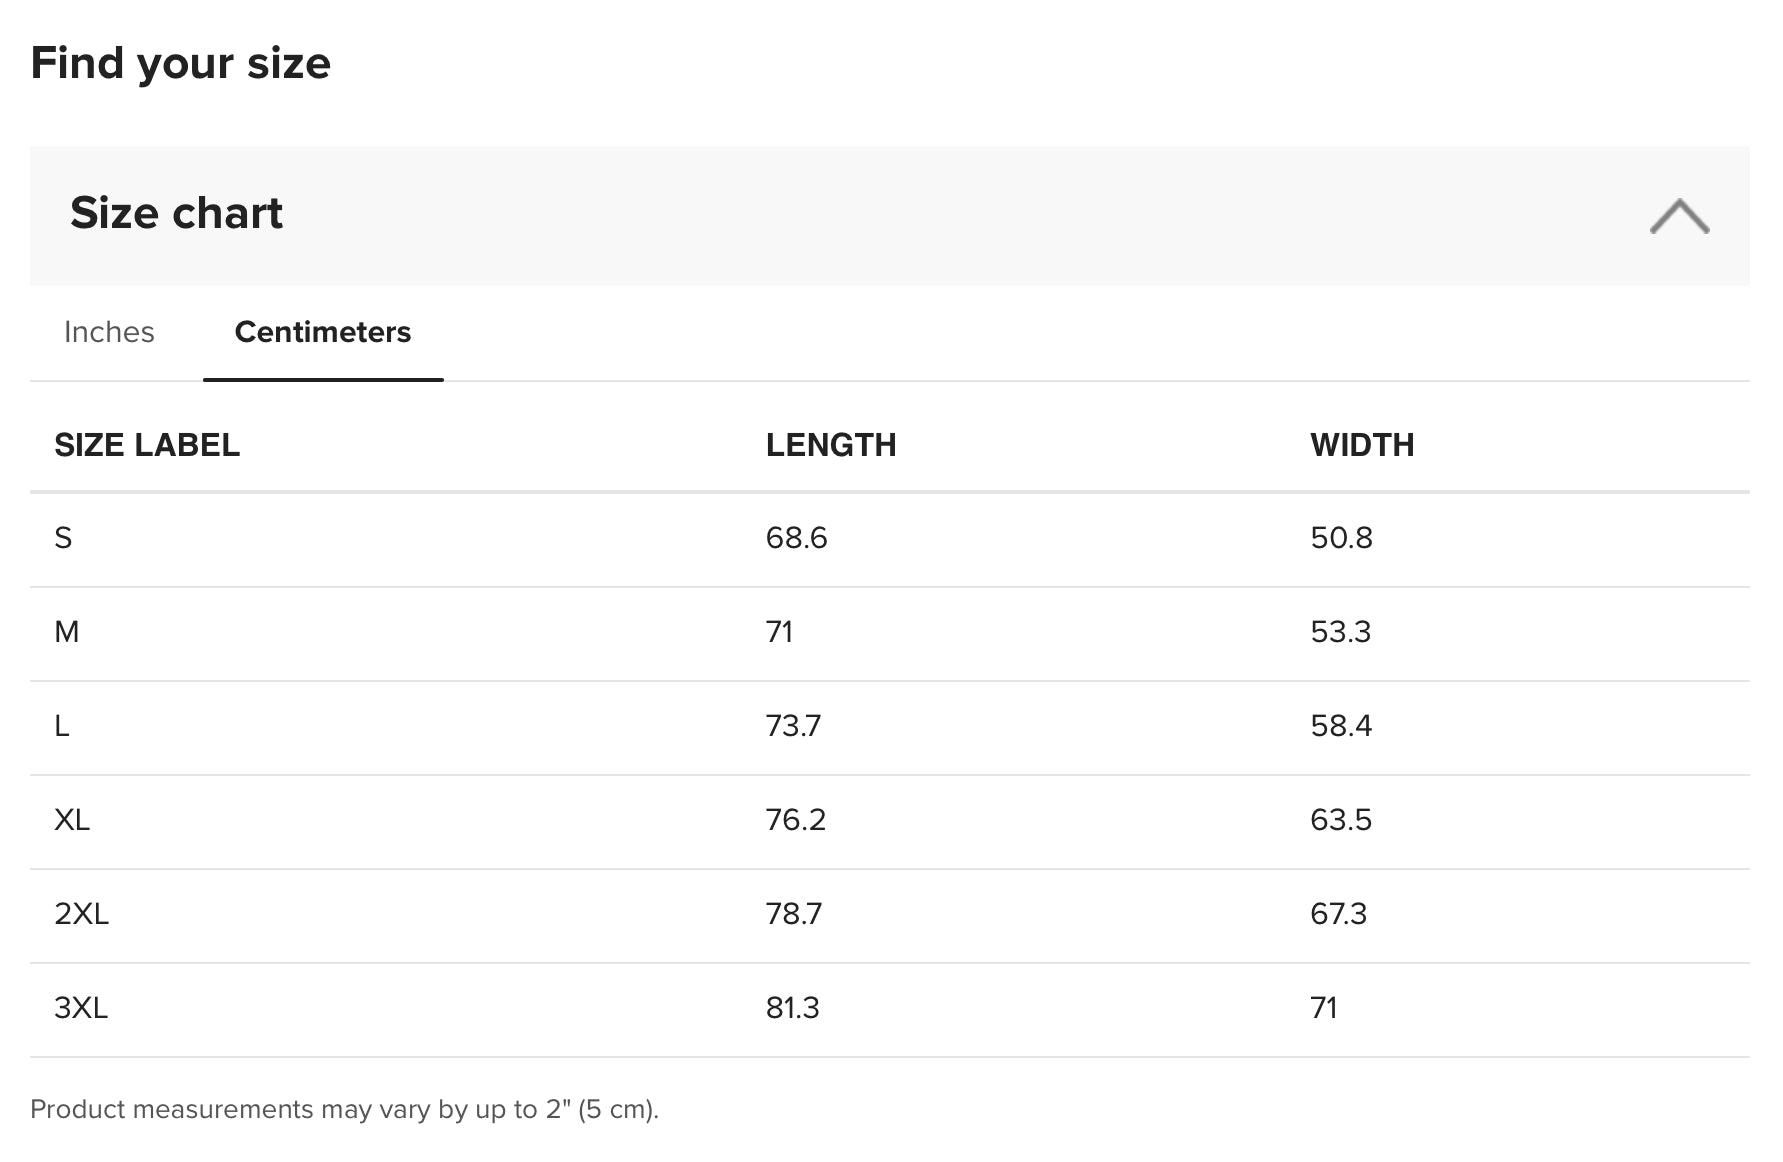Click the Size chart header title
1783x1162 pixels.
point(176,213)
